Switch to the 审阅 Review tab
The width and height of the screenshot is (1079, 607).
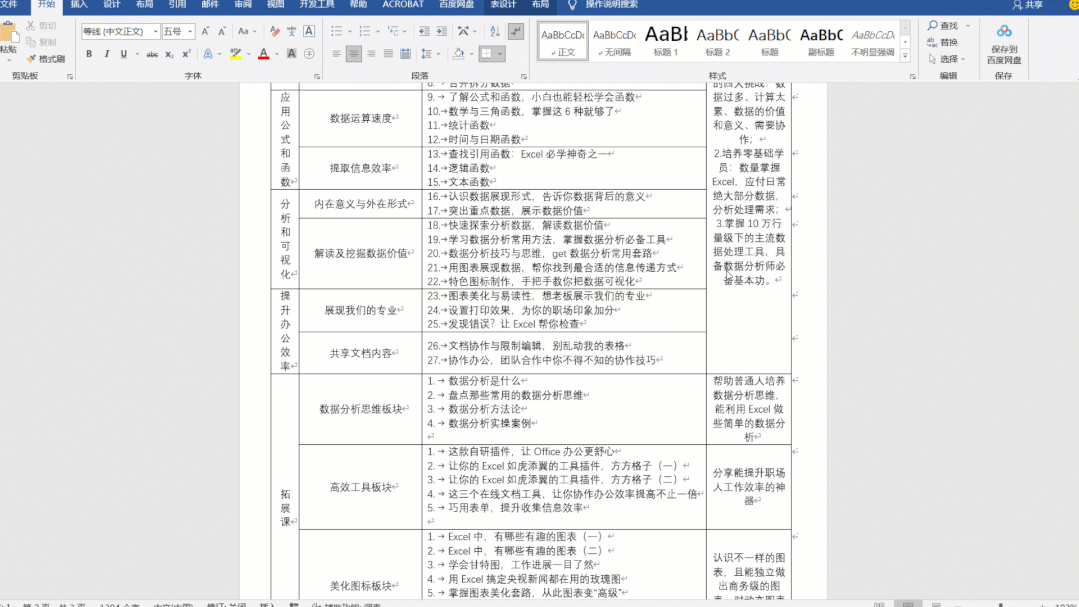[x=242, y=5]
